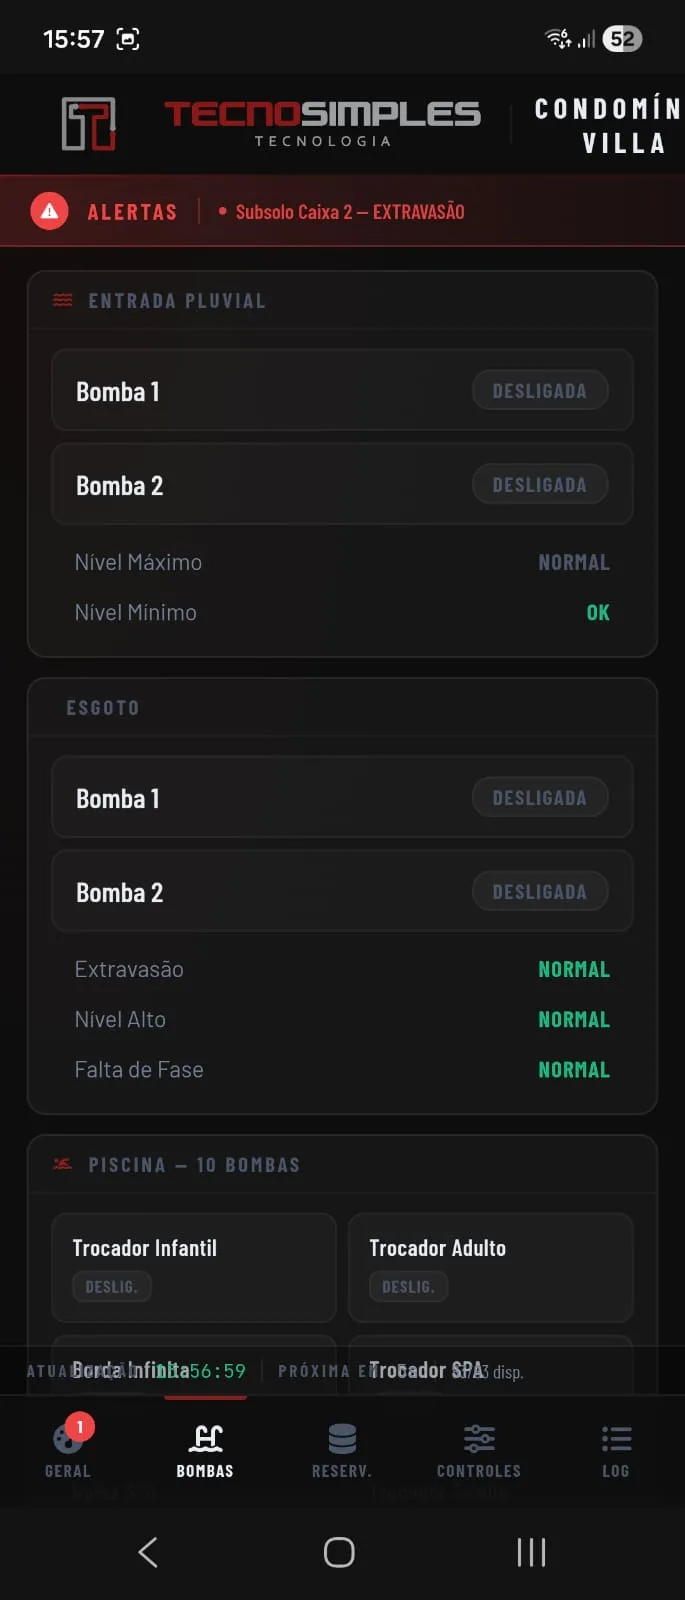Expand the PISCINA — 10 BOMBAS section

tap(341, 1163)
